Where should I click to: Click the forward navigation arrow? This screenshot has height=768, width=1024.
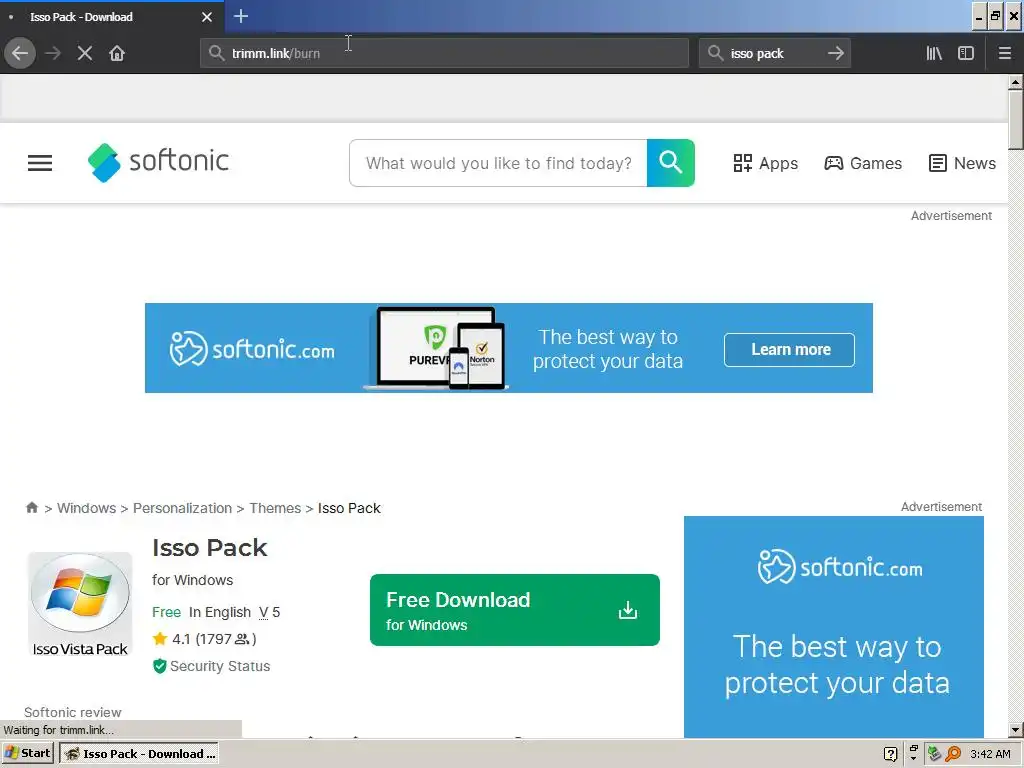coord(53,53)
